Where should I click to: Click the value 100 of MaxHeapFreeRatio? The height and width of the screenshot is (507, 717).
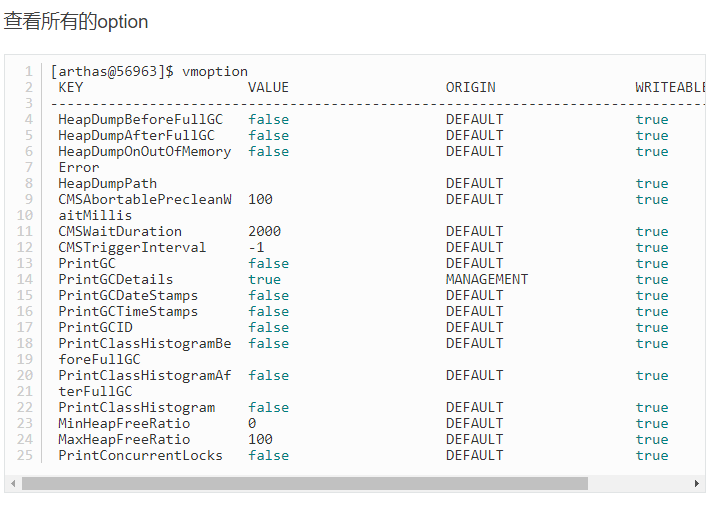click(260, 439)
